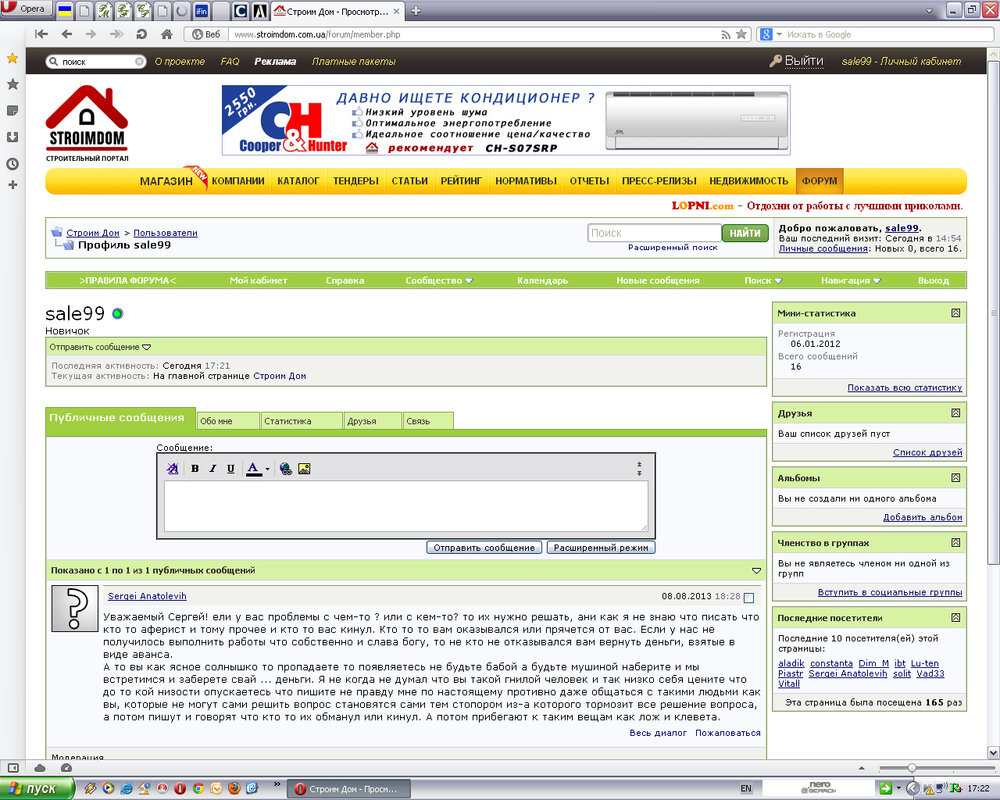
Task: Open Opera sidebar downloads panel
Action: point(12,137)
